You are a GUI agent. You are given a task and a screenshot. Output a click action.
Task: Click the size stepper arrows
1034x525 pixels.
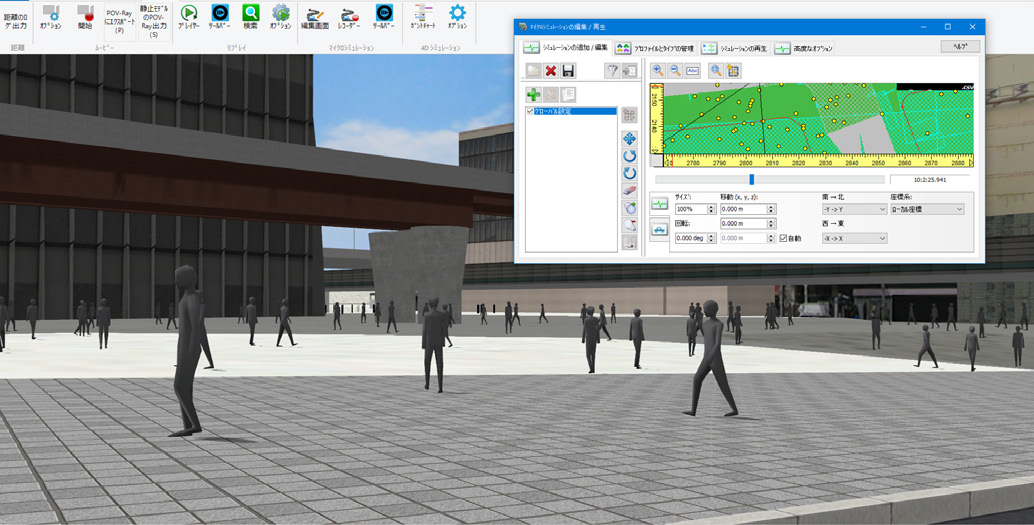click(x=712, y=209)
